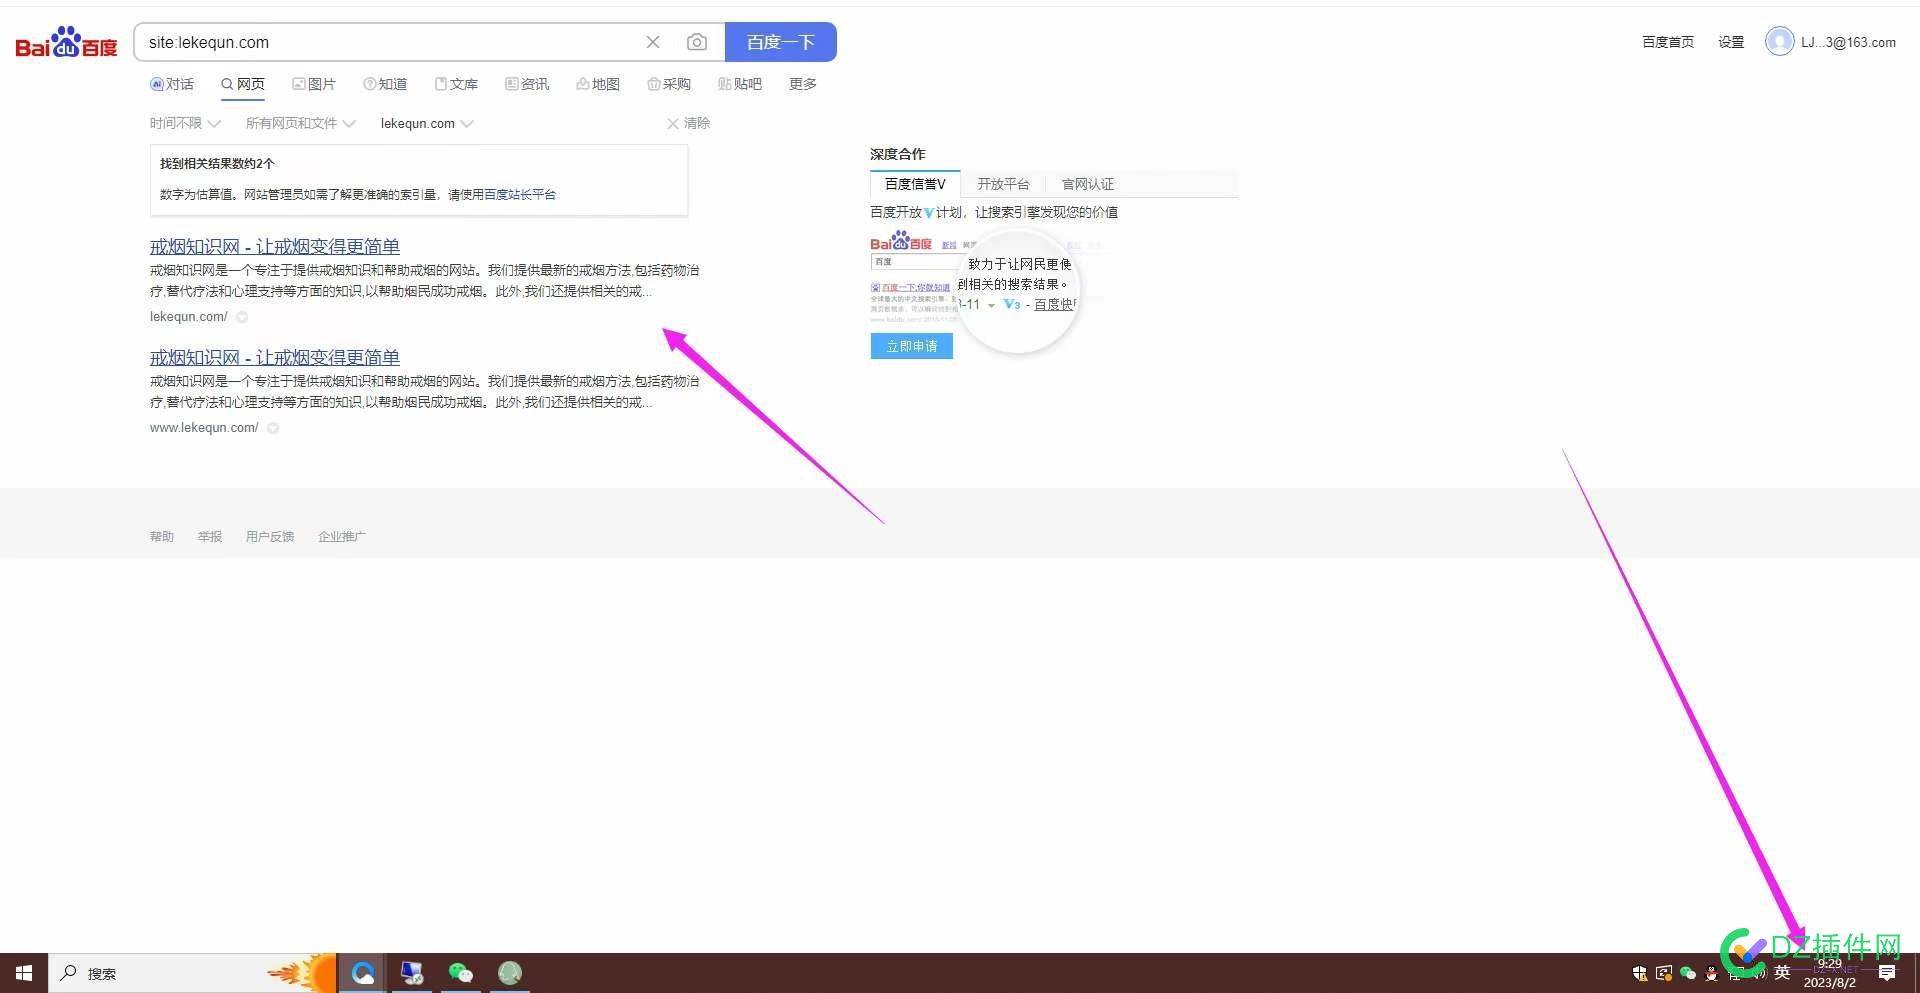Open the Windows Start menu

(x=24, y=973)
